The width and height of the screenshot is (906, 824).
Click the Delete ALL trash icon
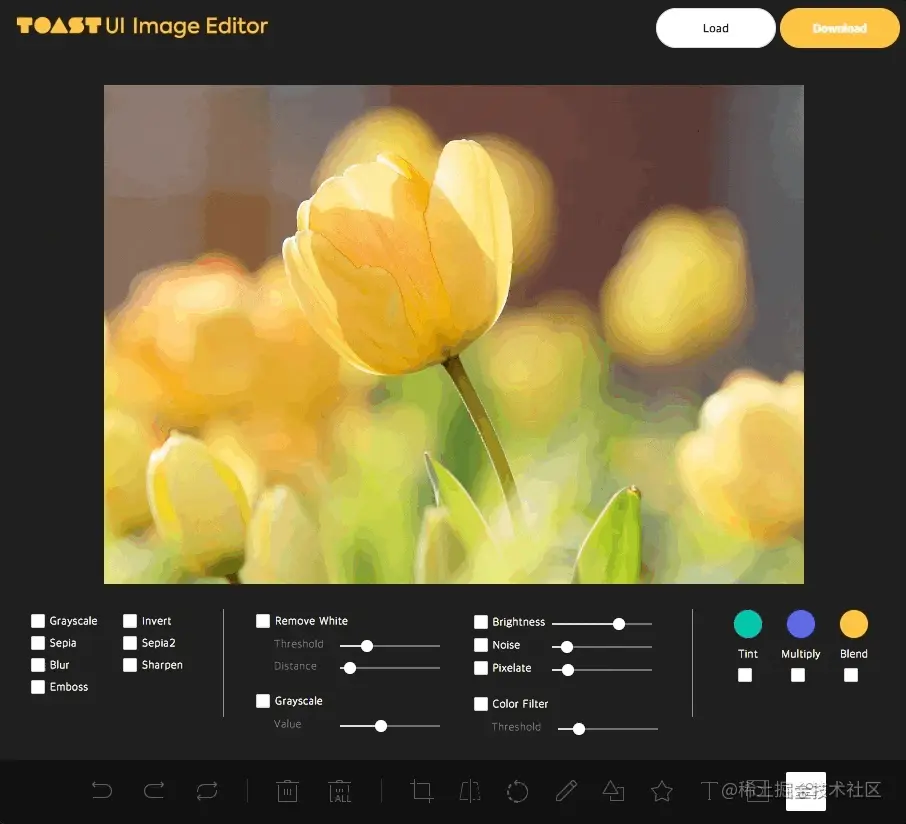point(340,791)
